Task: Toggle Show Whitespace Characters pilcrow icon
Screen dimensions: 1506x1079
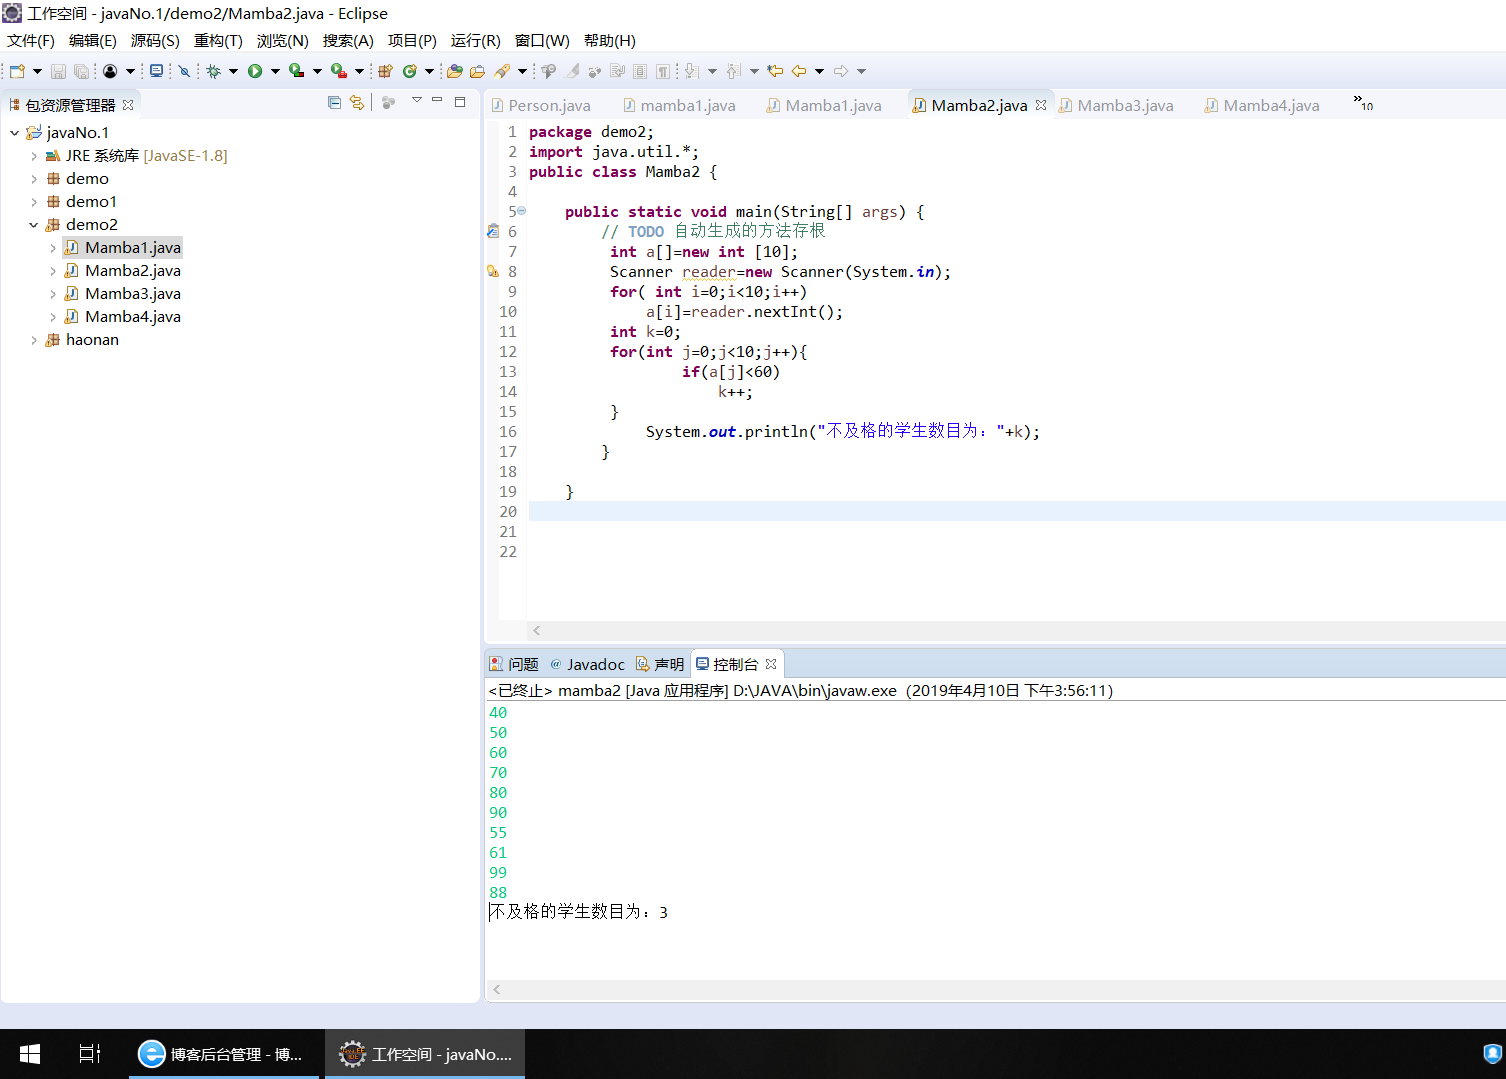Action: 663,71
